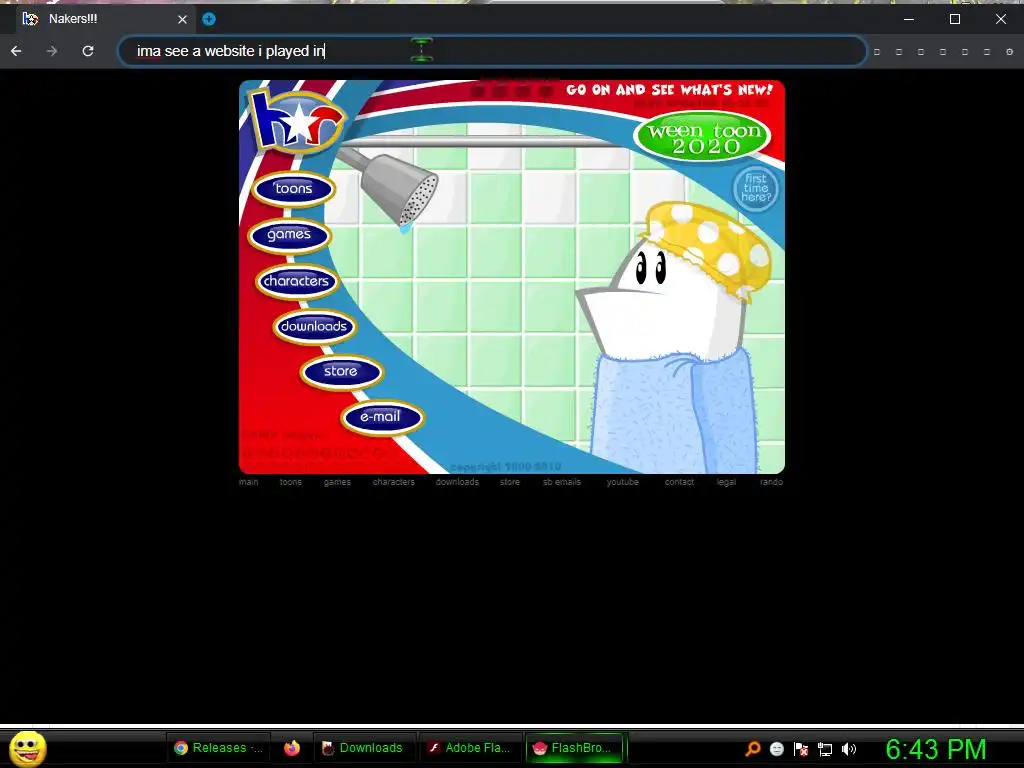Screen dimensions: 1024x768
Task: Click the round smiley tray icon
Action: tap(777, 749)
